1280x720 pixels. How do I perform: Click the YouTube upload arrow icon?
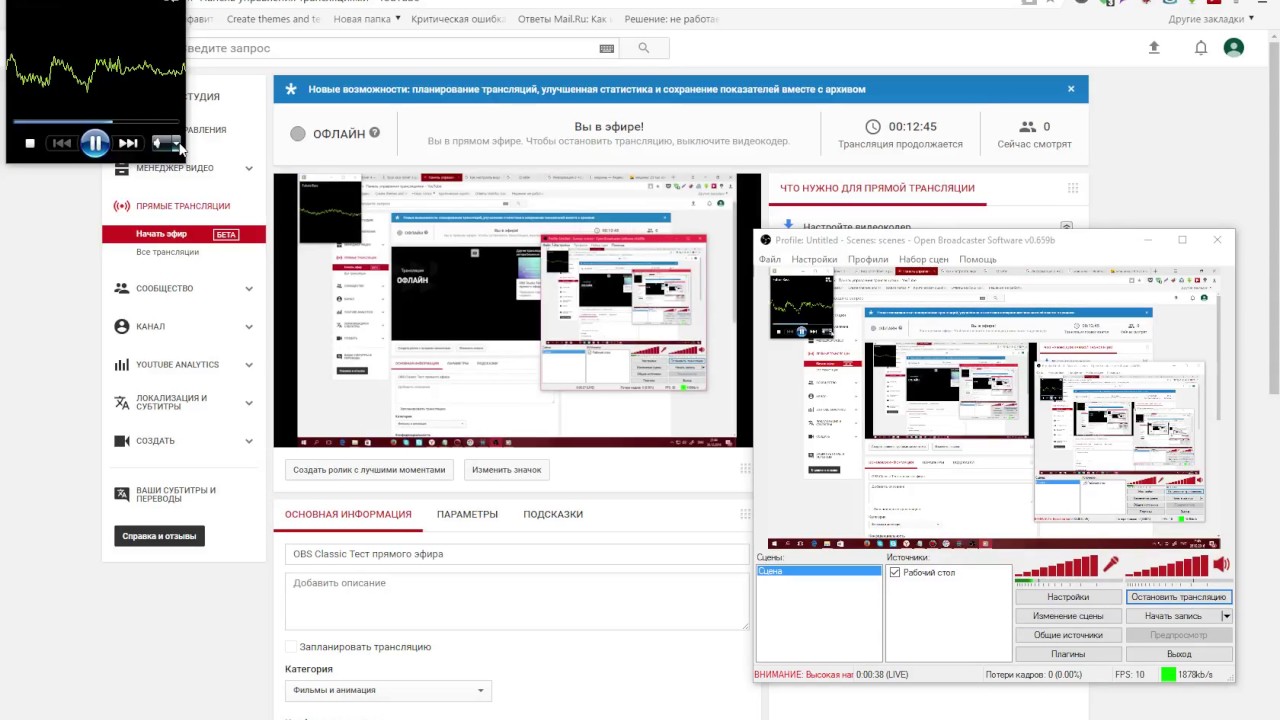pyautogui.click(x=1154, y=48)
